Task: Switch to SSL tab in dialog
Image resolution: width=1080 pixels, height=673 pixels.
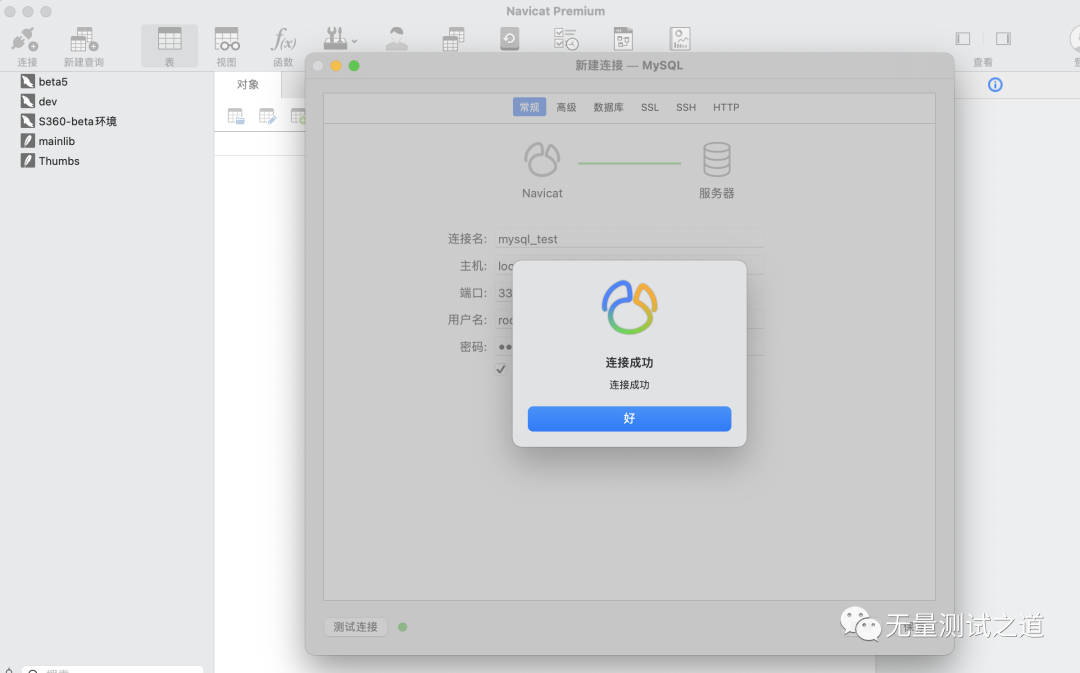Action: coord(650,107)
